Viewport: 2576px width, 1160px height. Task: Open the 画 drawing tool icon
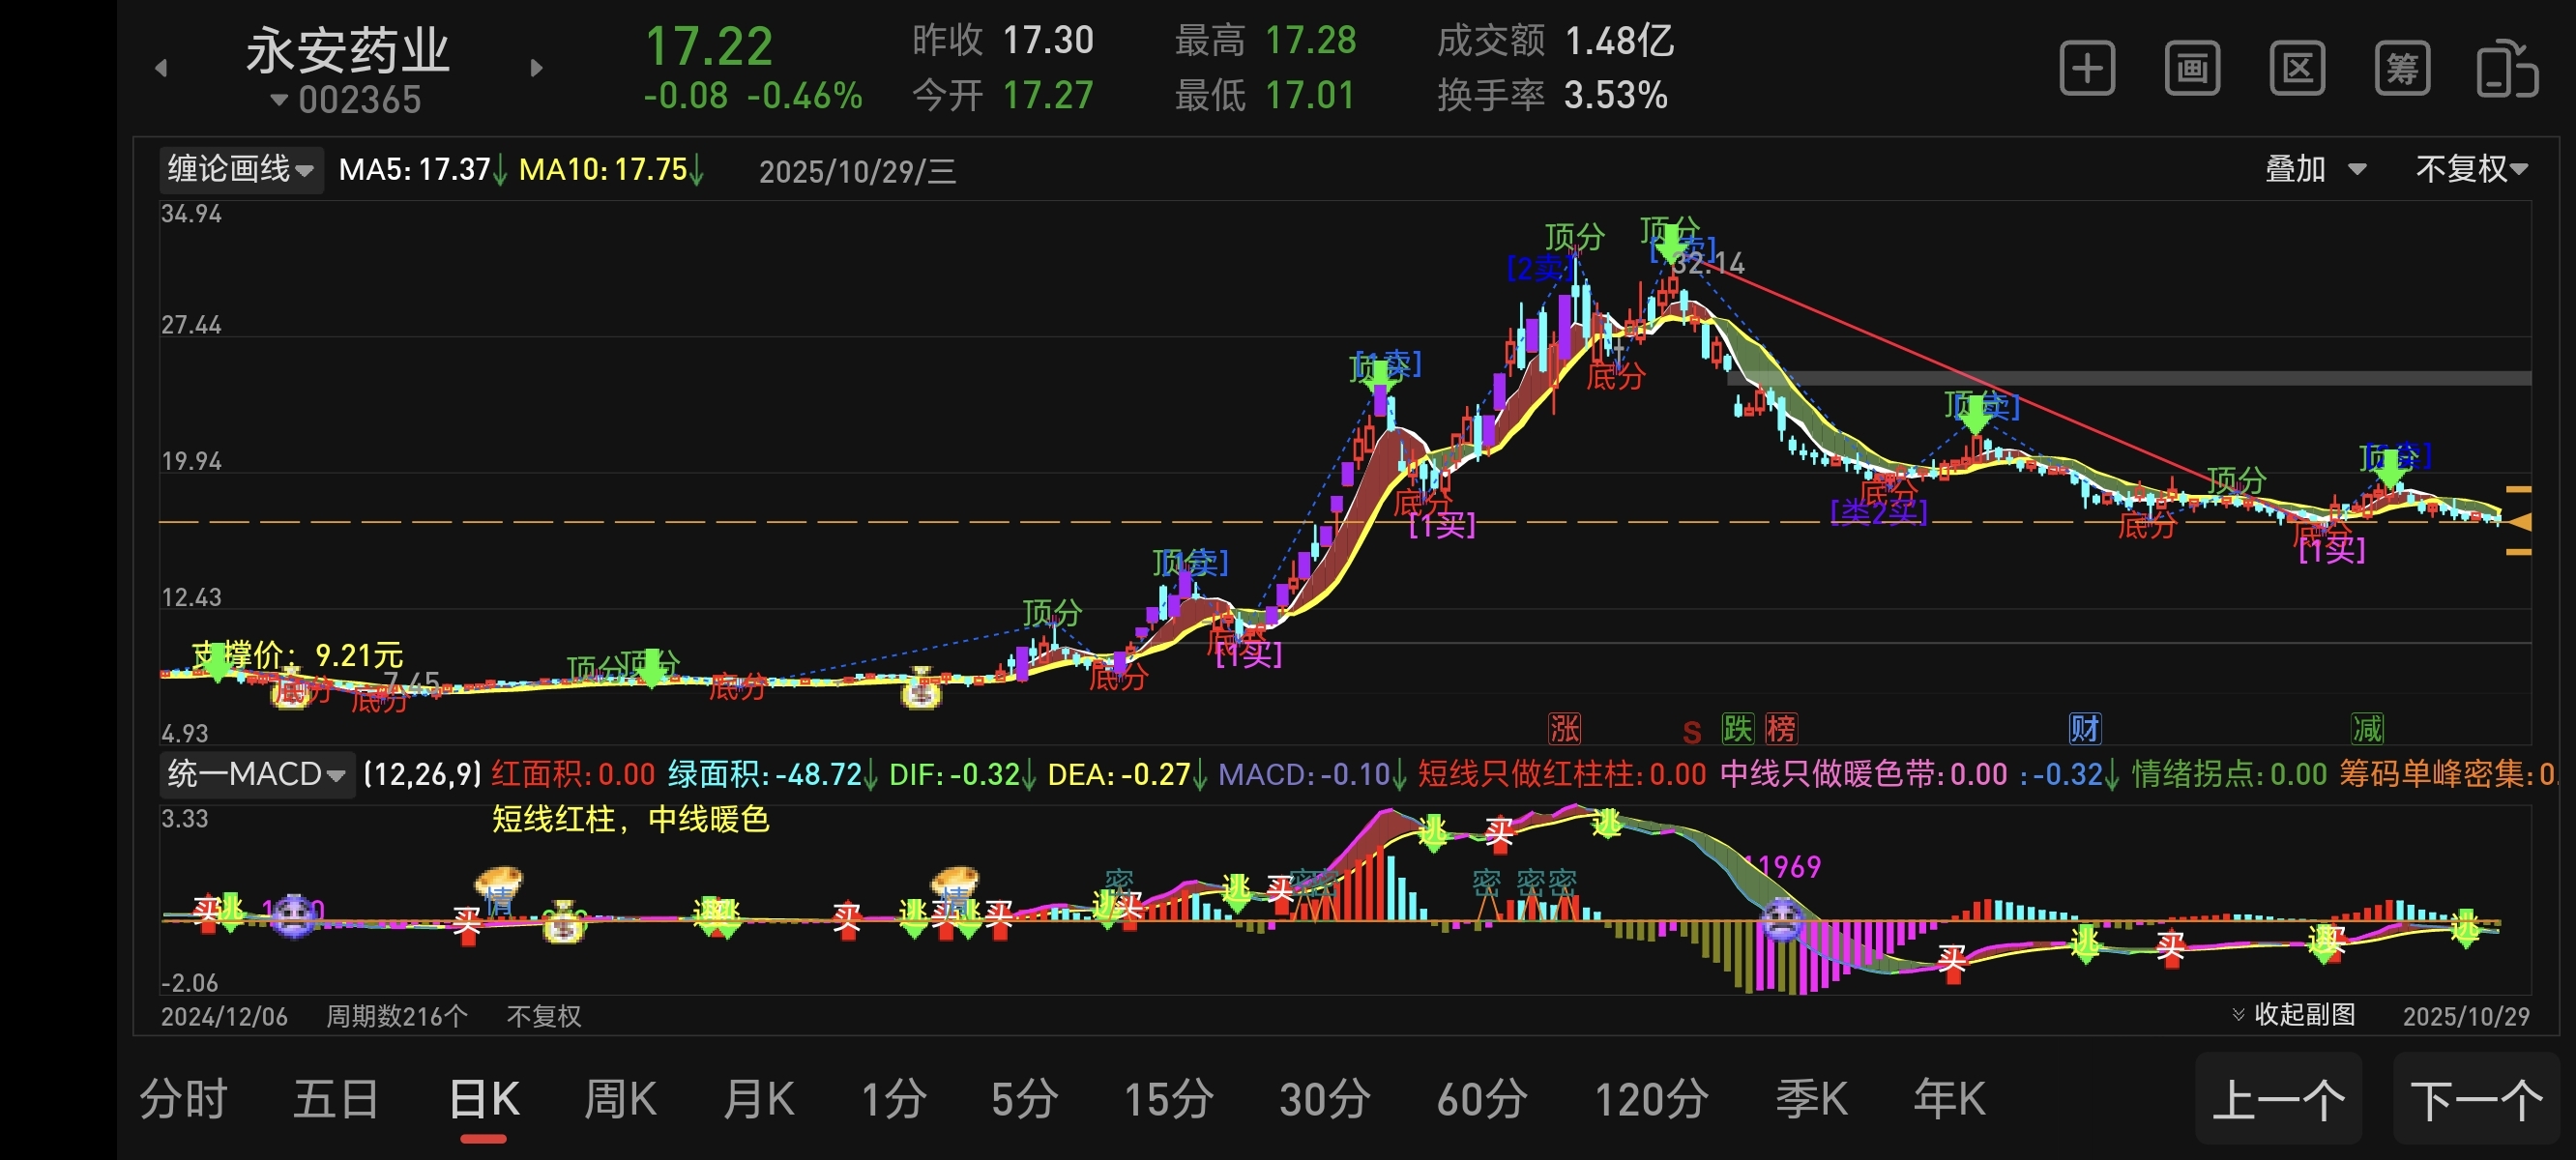click(2192, 68)
